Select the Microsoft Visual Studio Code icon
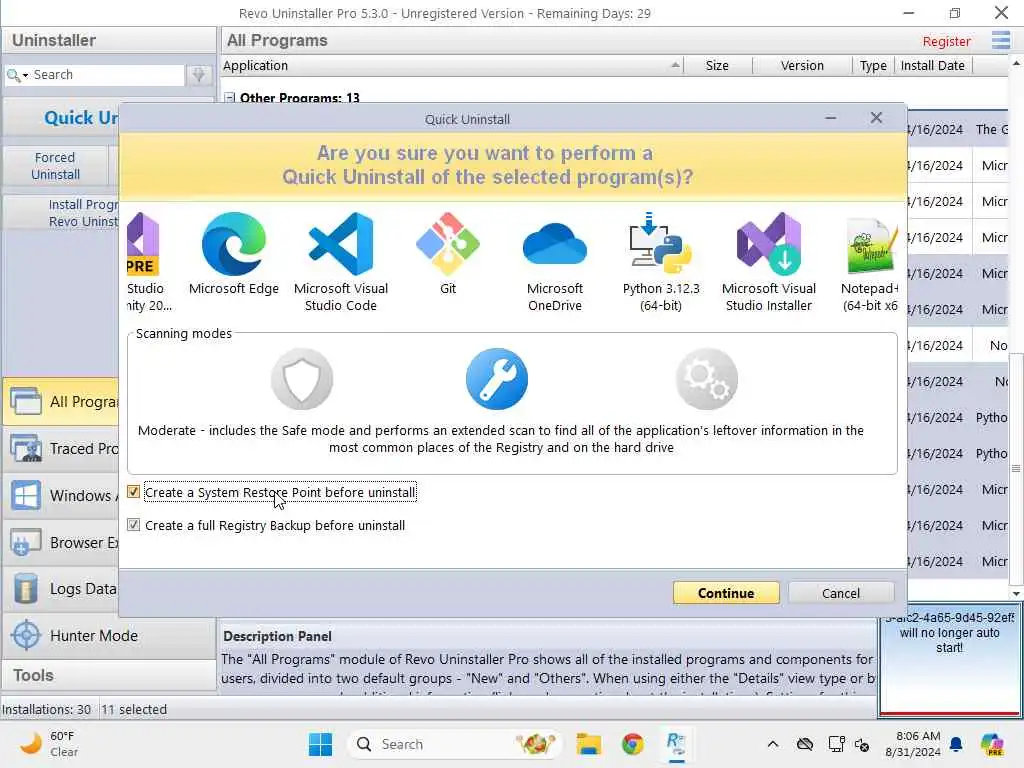Viewport: 1024px width, 768px height. 341,244
